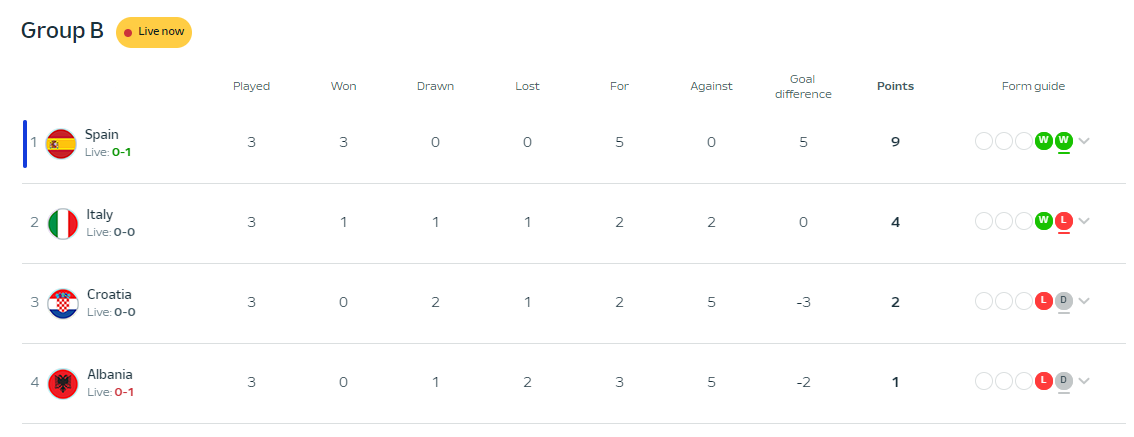Click the Croatia flag icon

(x=63, y=304)
